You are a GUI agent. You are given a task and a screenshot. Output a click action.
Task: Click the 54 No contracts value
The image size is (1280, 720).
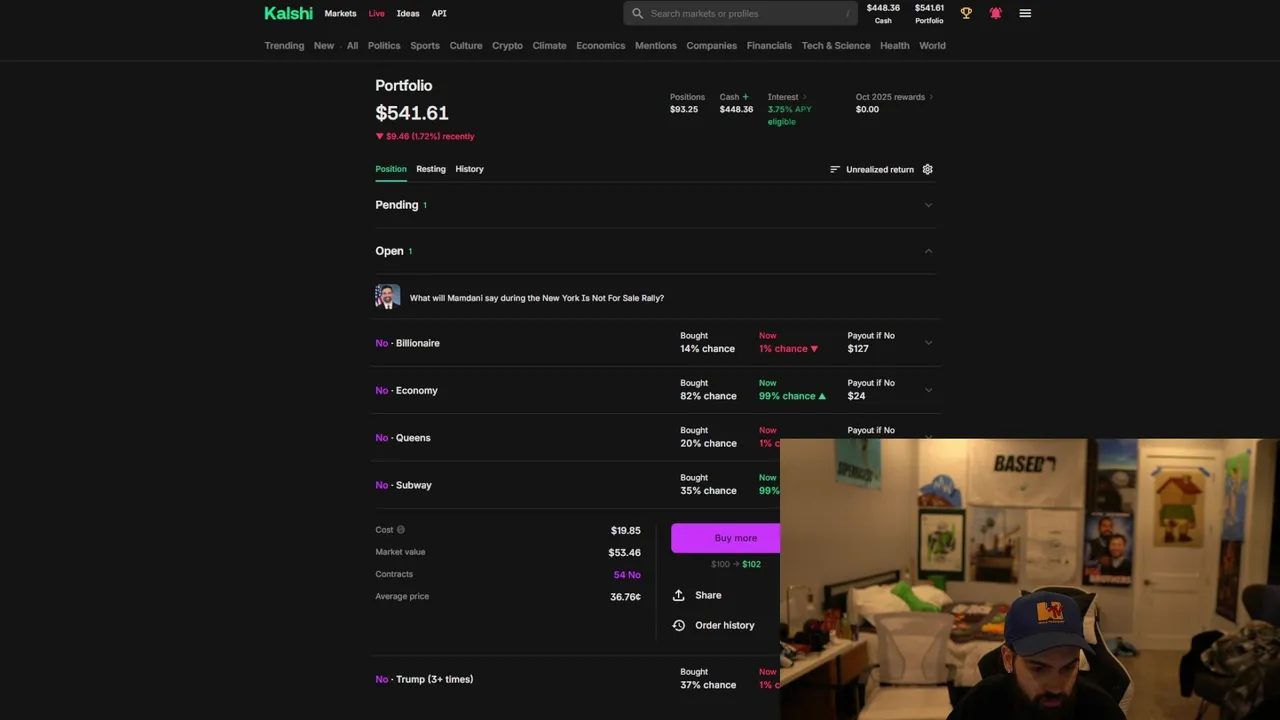[x=627, y=575]
